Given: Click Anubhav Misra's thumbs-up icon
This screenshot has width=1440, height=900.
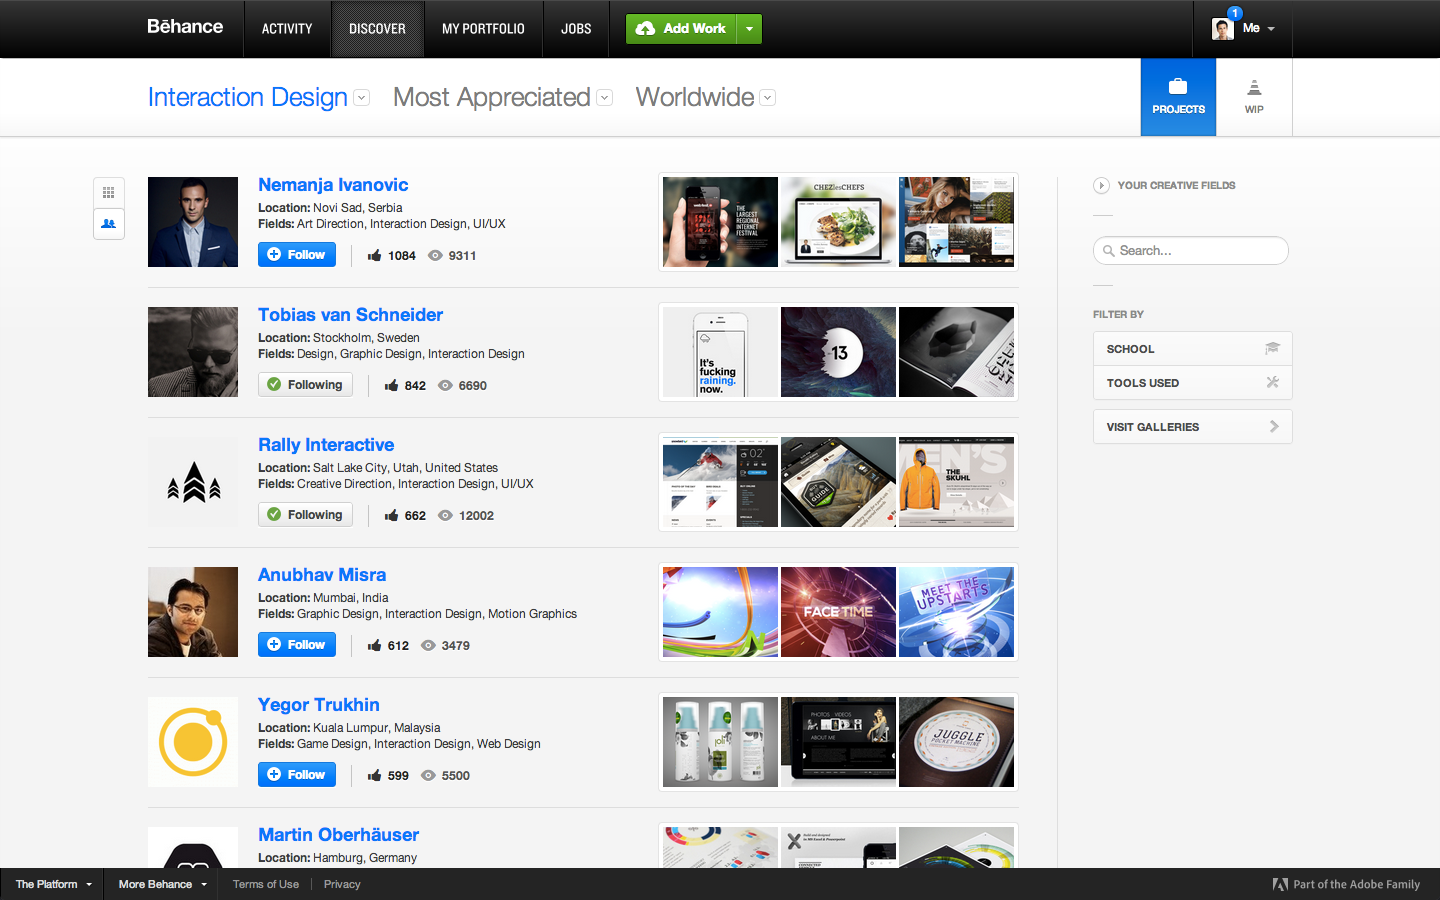Looking at the screenshot, I should pyautogui.click(x=374, y=646).
